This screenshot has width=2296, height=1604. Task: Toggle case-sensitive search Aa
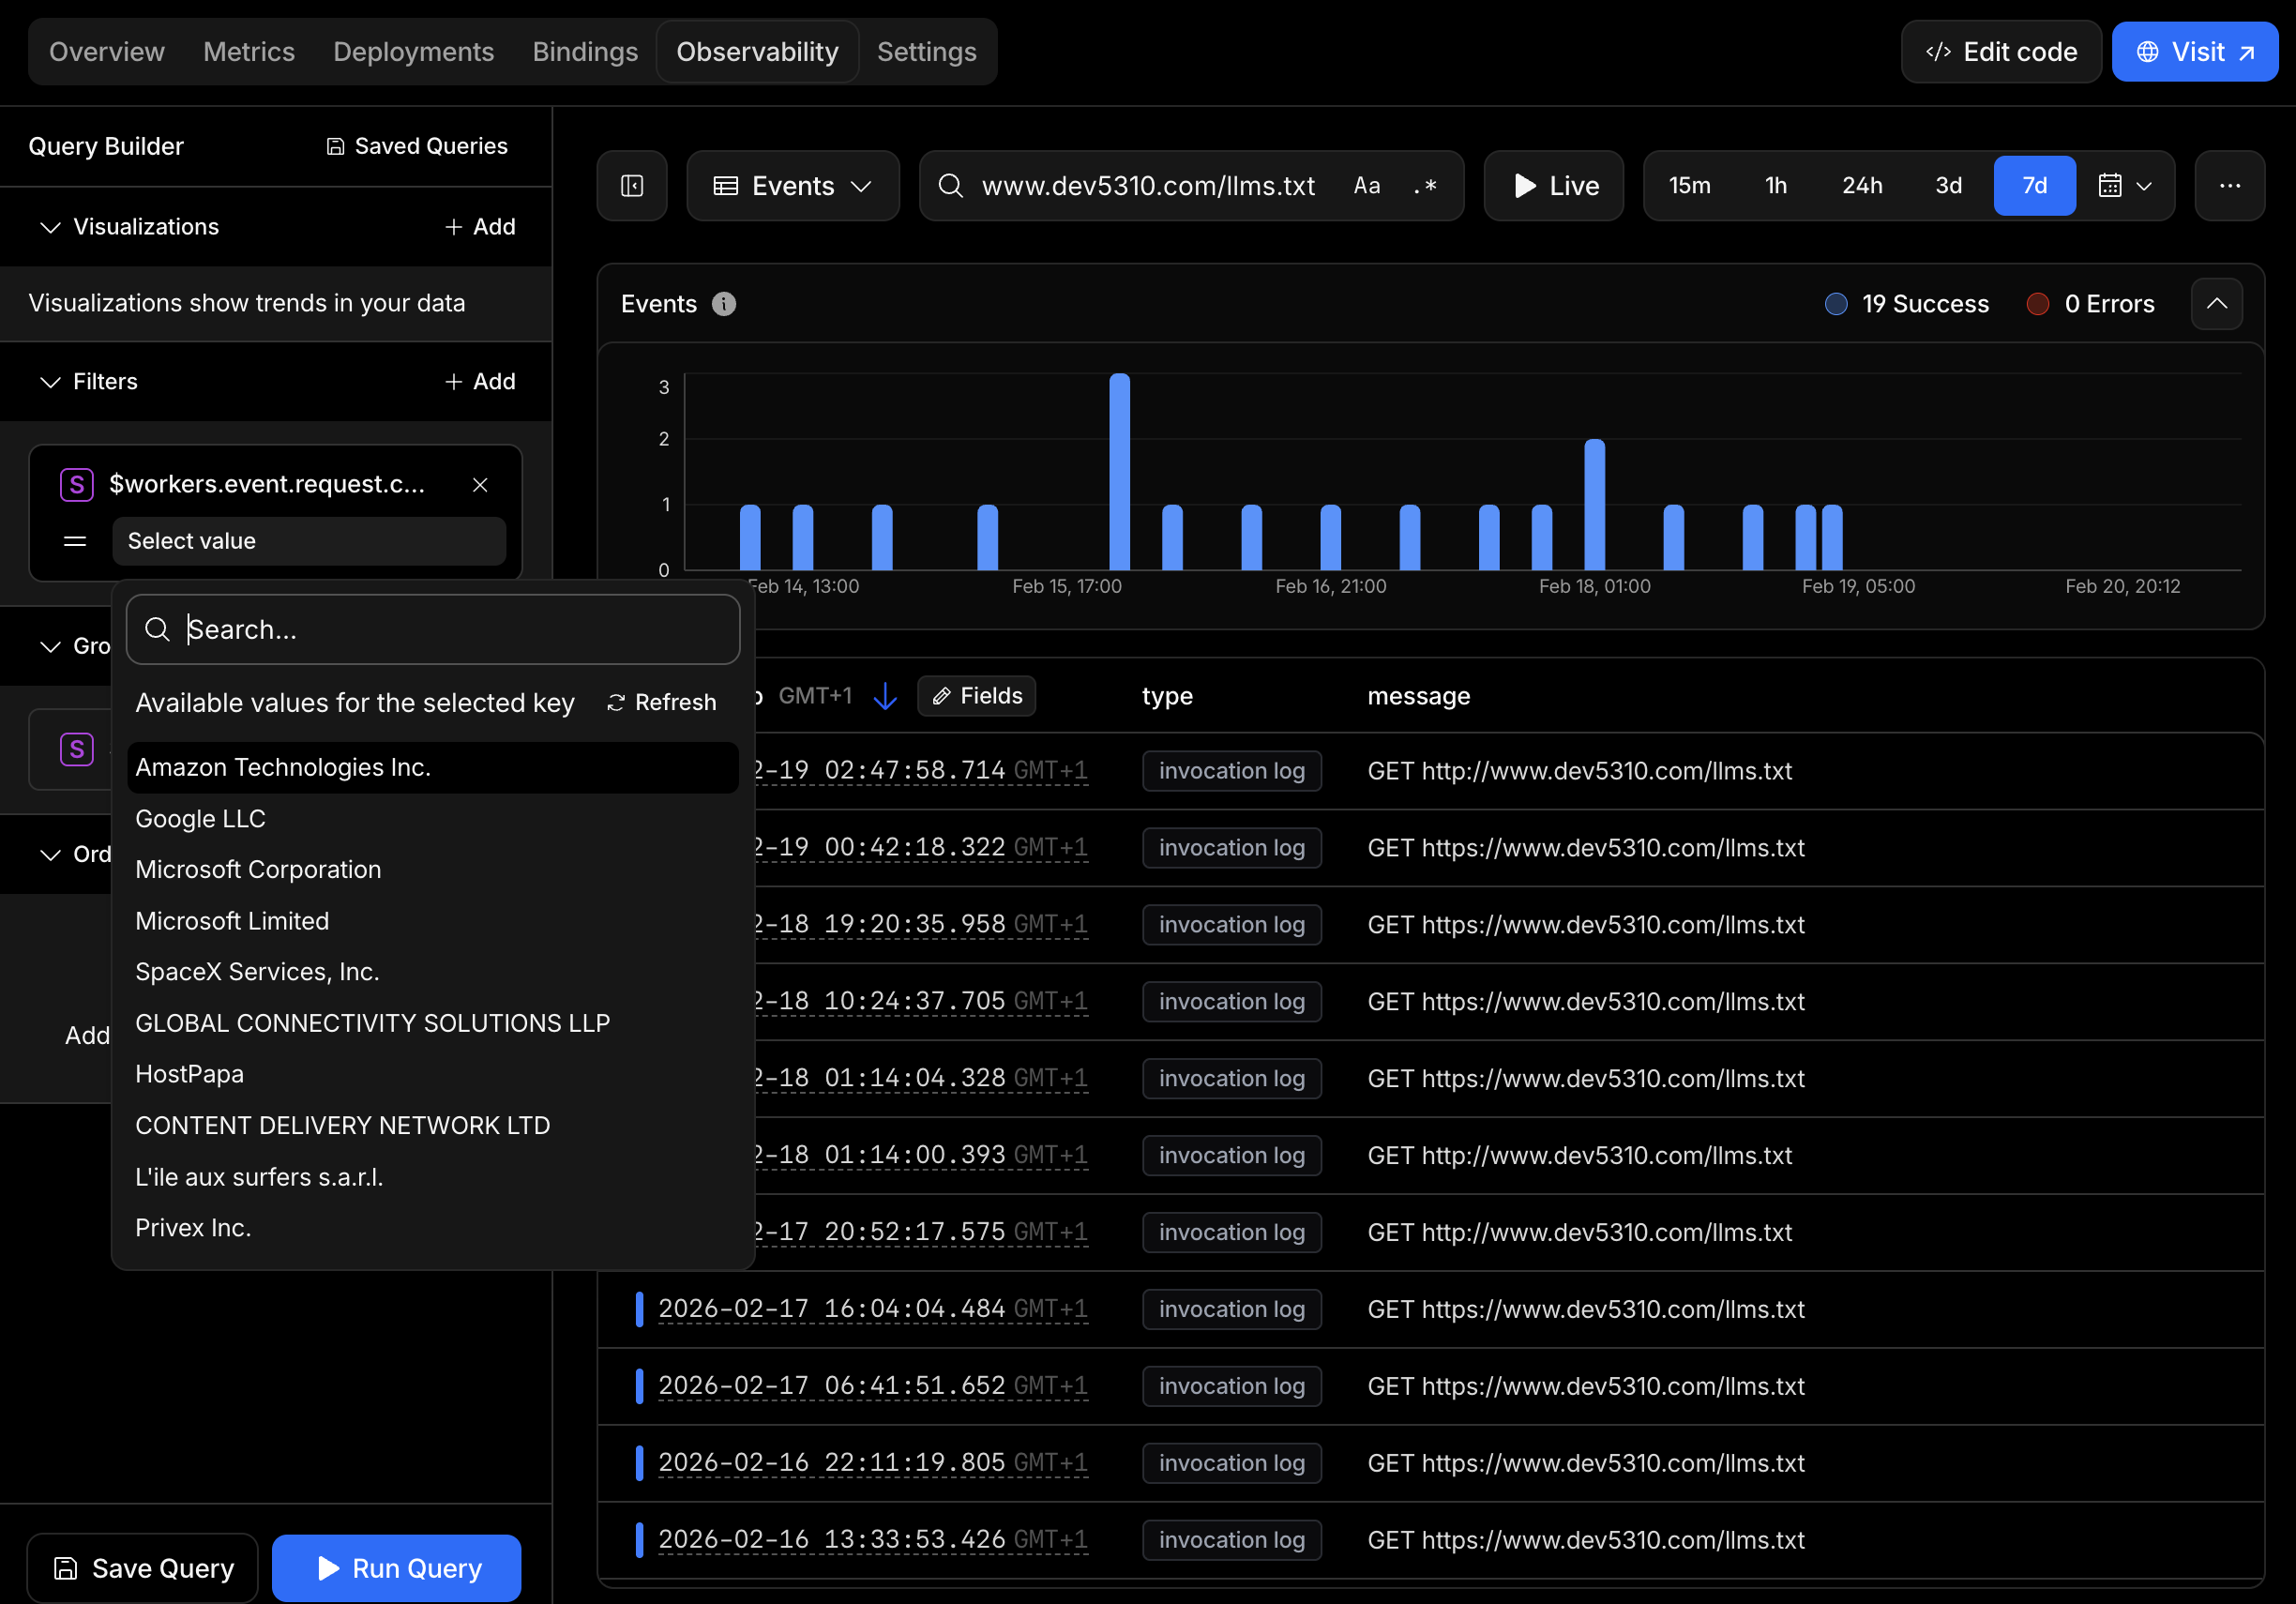pos(1366,186)
